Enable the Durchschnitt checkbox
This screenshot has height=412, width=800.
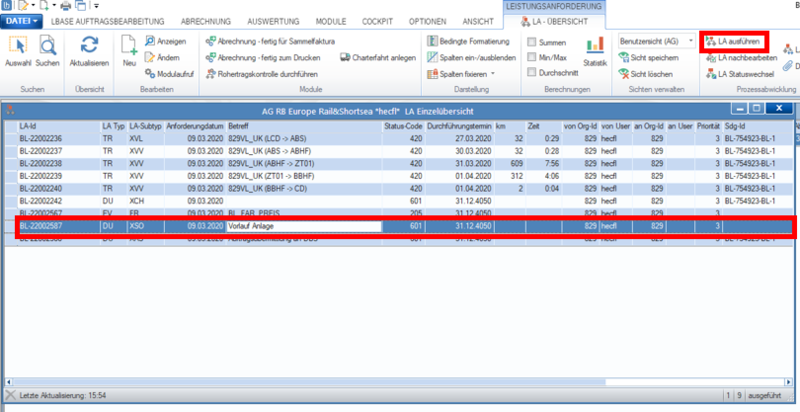[x=532, y=73]
